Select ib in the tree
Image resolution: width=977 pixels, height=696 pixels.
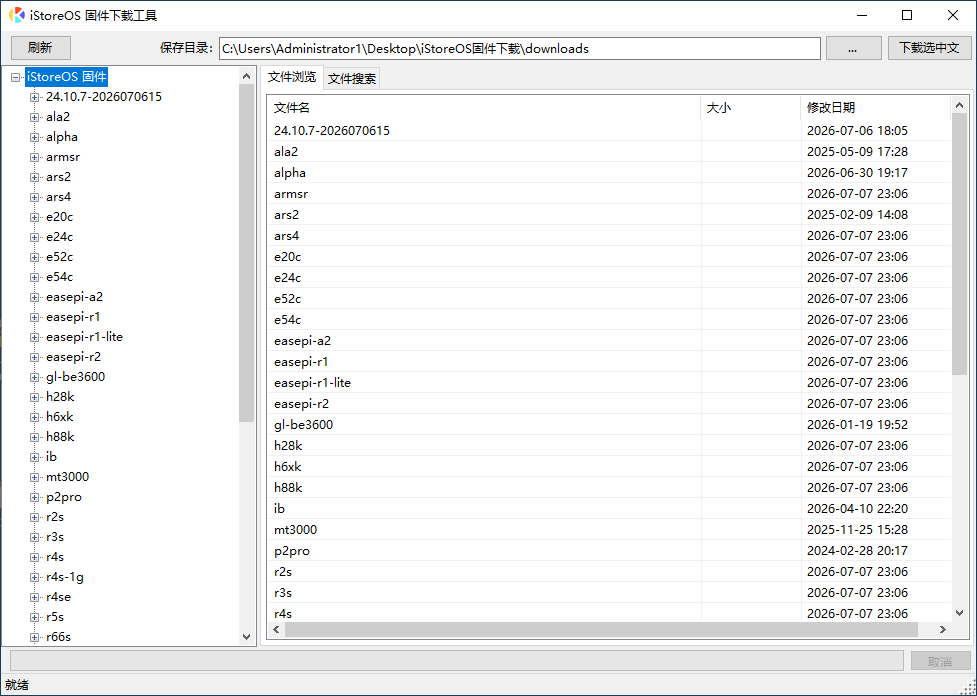[x=51, y=457]
